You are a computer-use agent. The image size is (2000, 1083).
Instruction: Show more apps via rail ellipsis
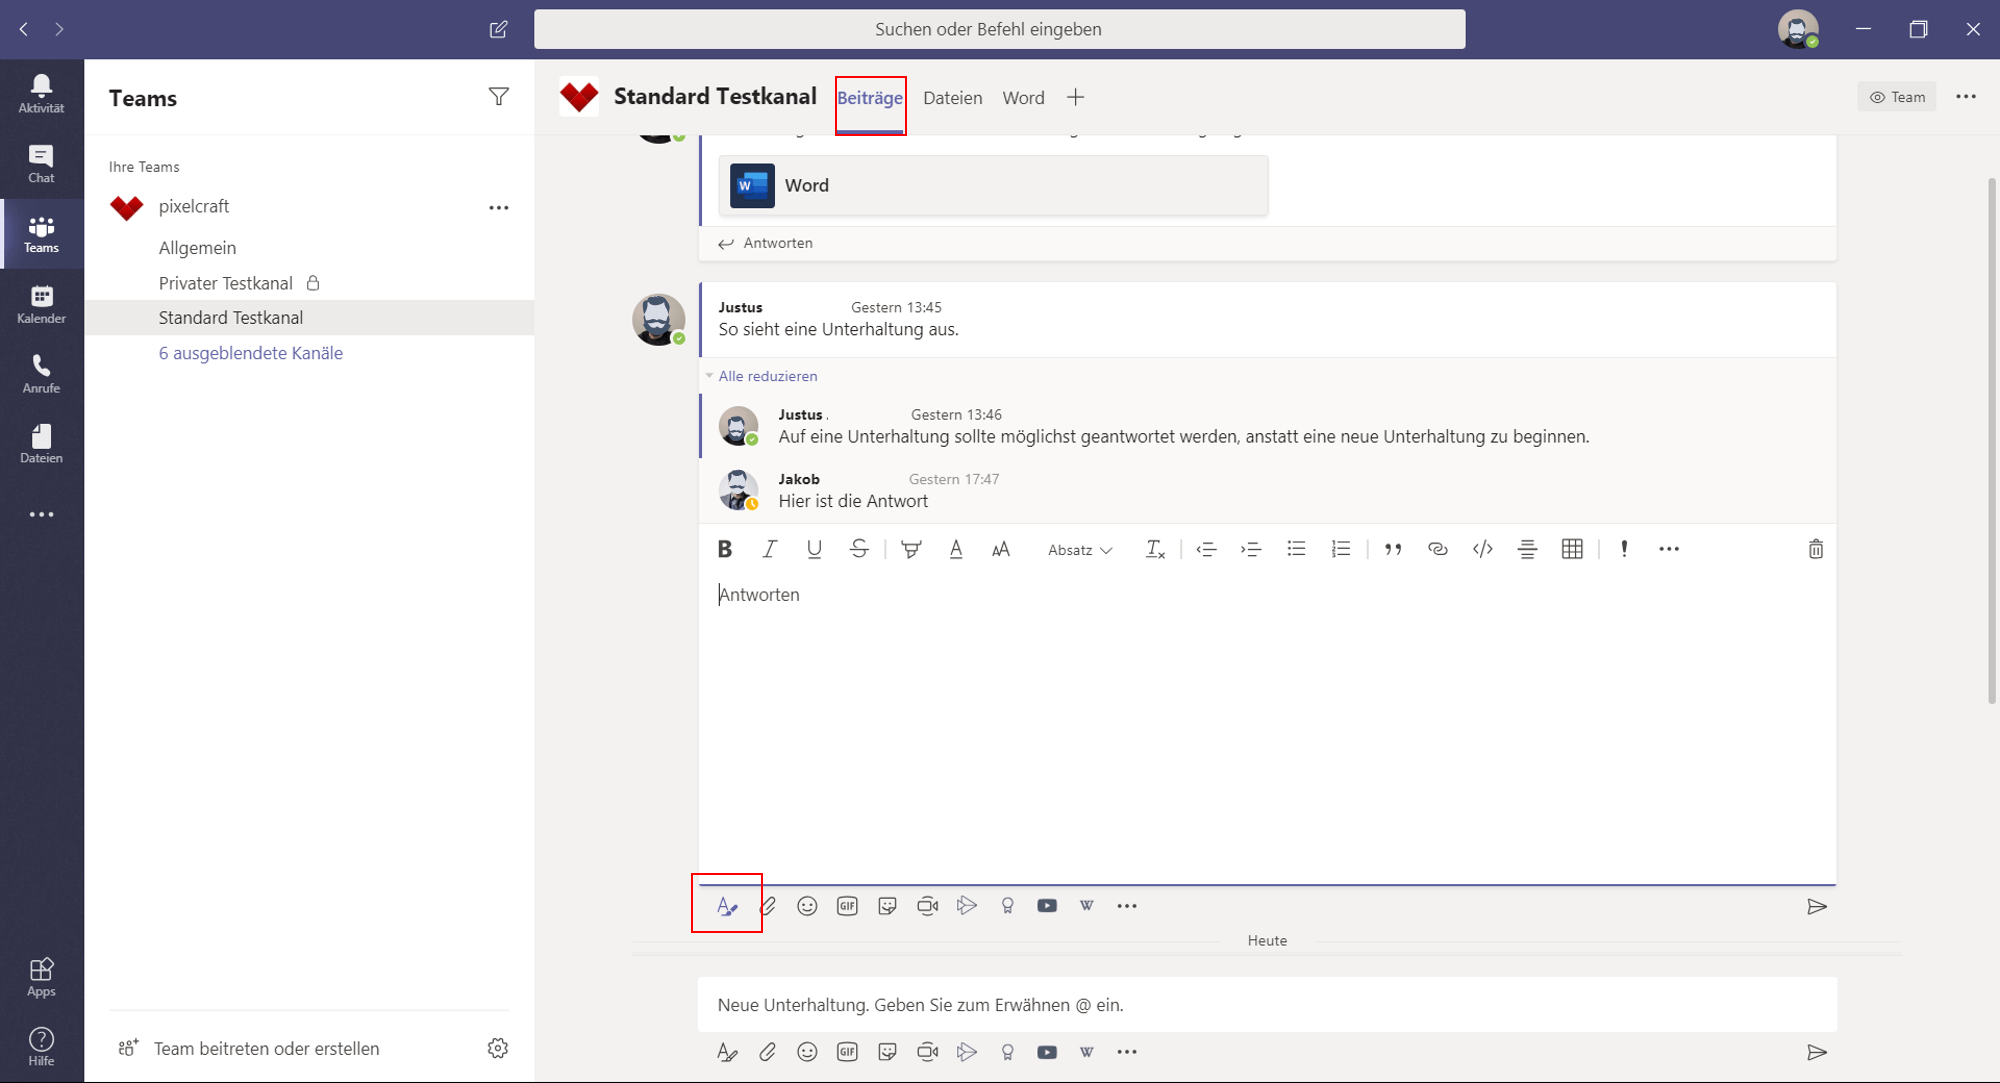(x=41, y=514)
